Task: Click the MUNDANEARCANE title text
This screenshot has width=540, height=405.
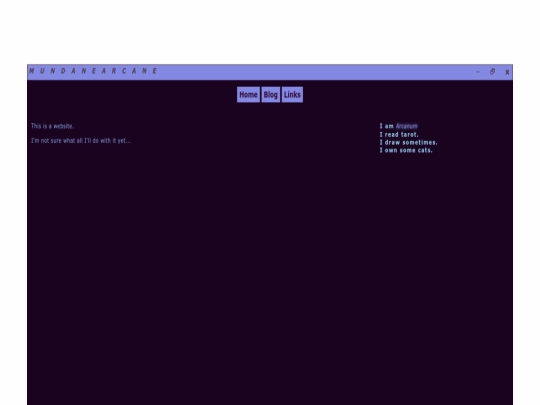Action: [x=93, y=71]
